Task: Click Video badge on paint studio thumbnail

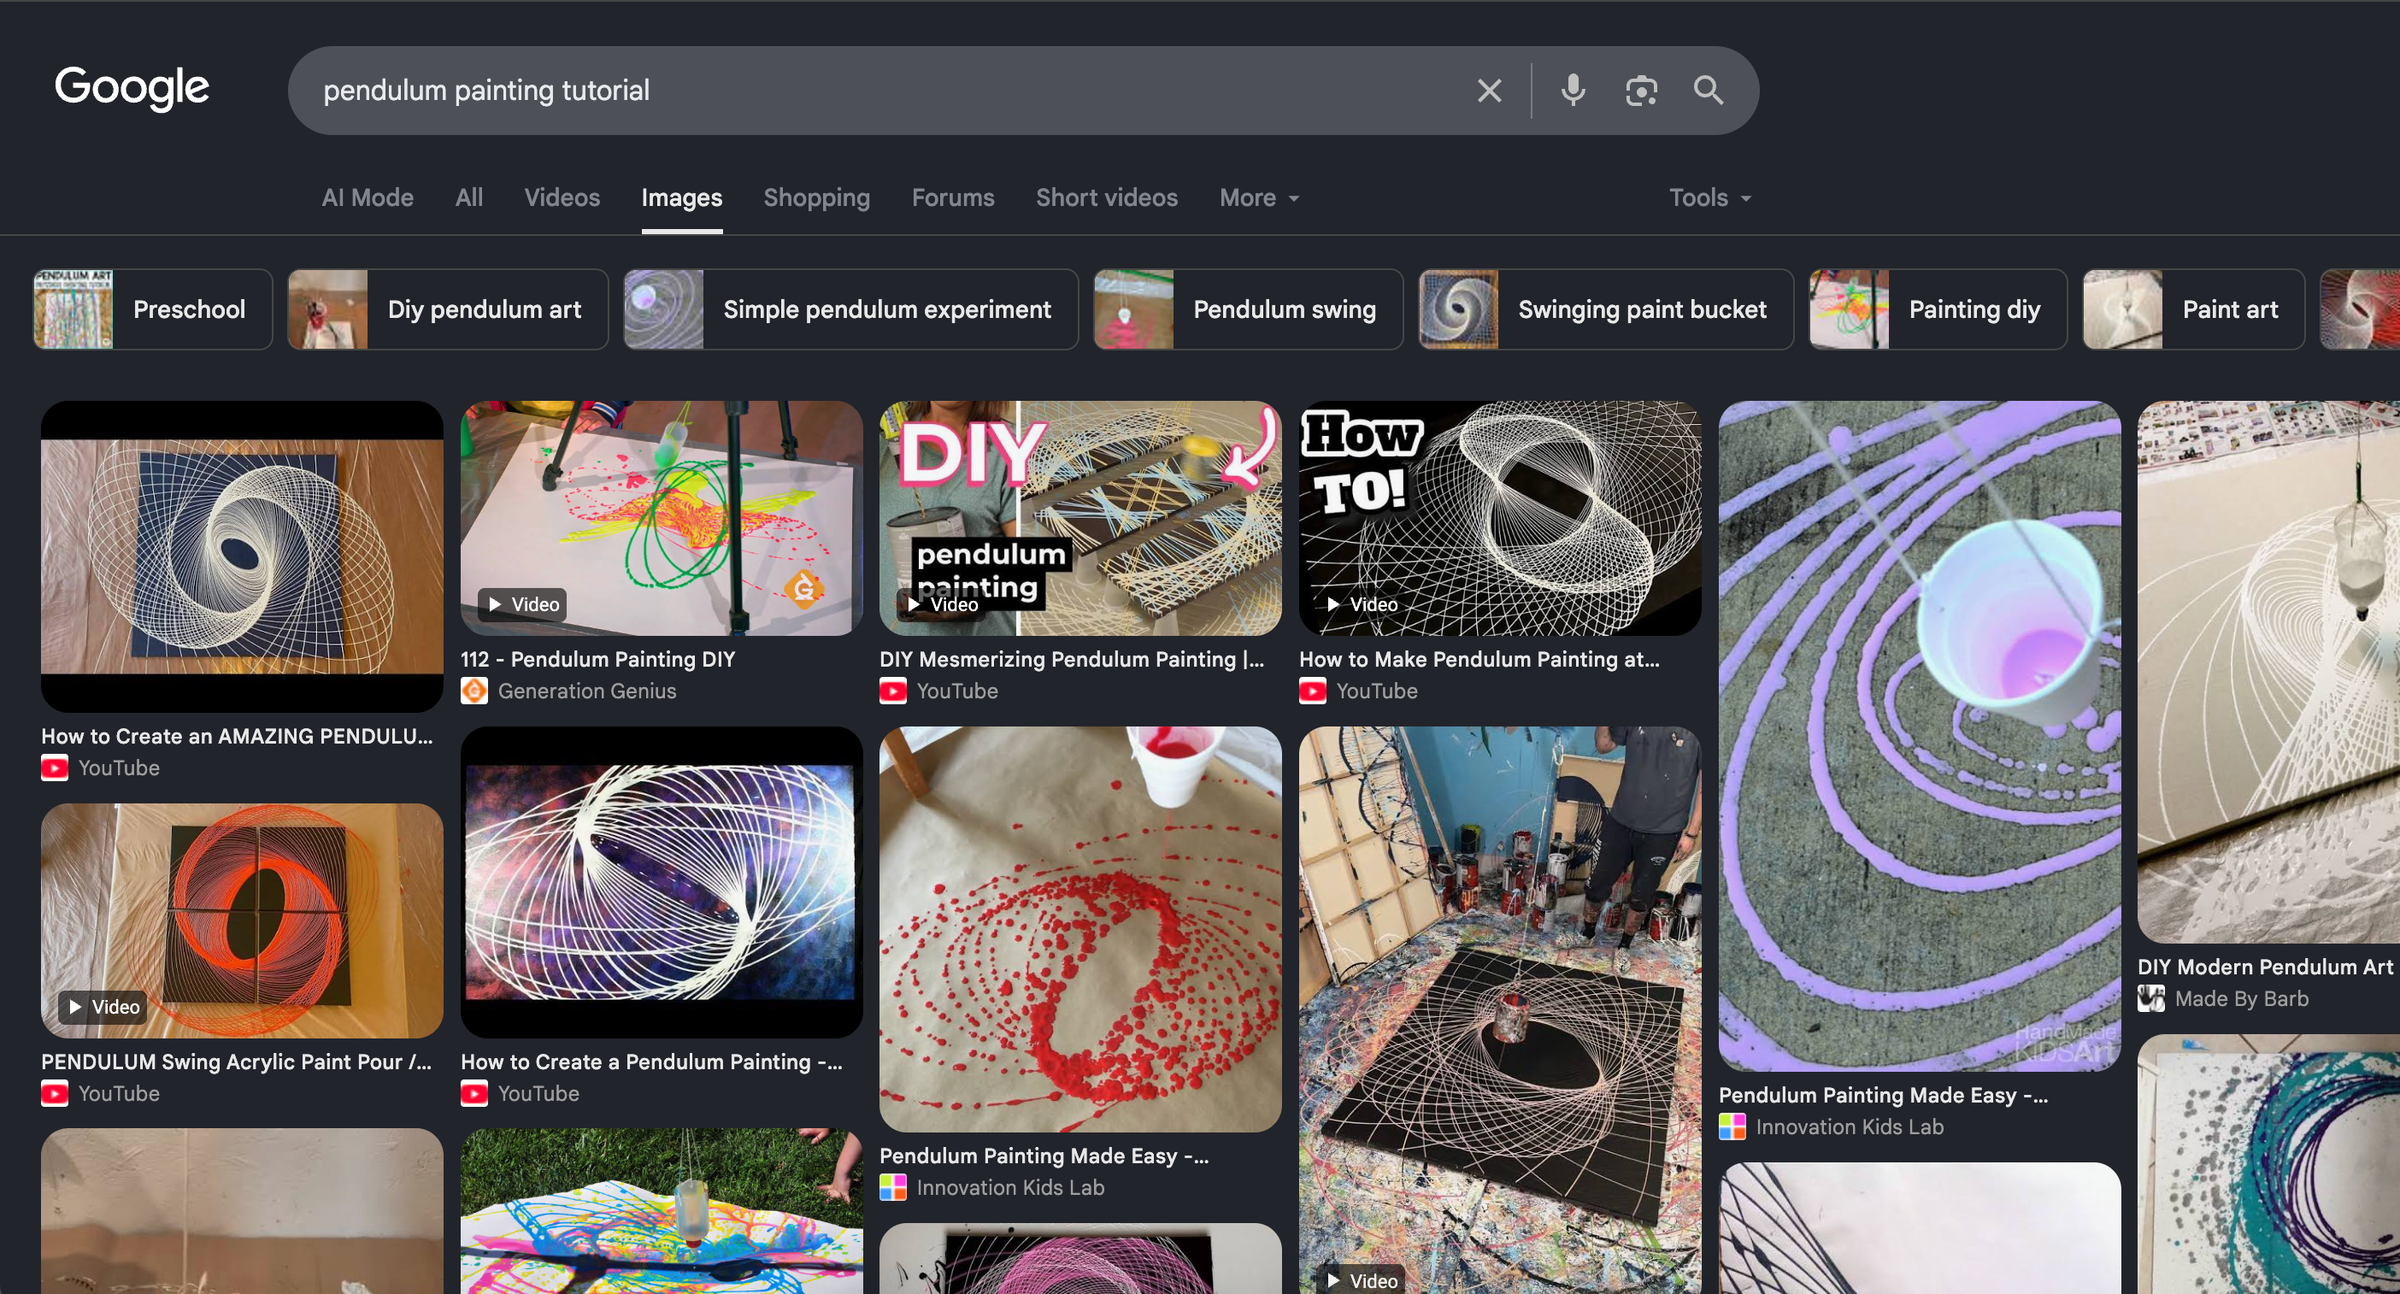Action: click(1361, 1280)
